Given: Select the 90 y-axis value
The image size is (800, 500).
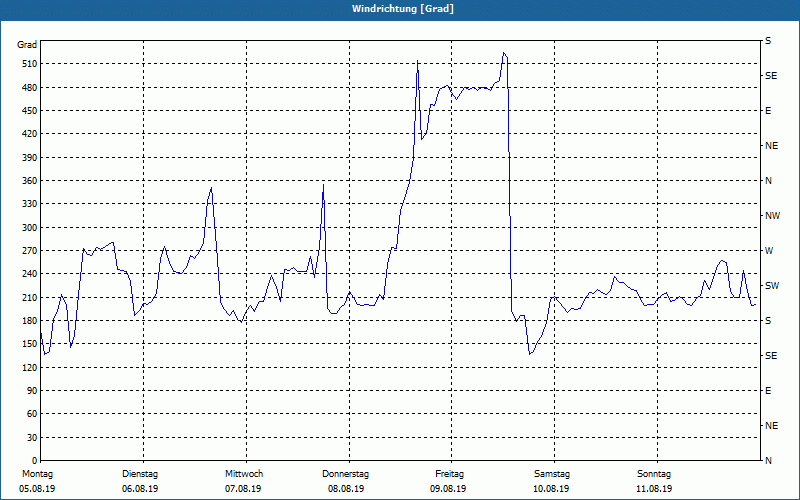Looking at the screenshot, I should 33,391.
